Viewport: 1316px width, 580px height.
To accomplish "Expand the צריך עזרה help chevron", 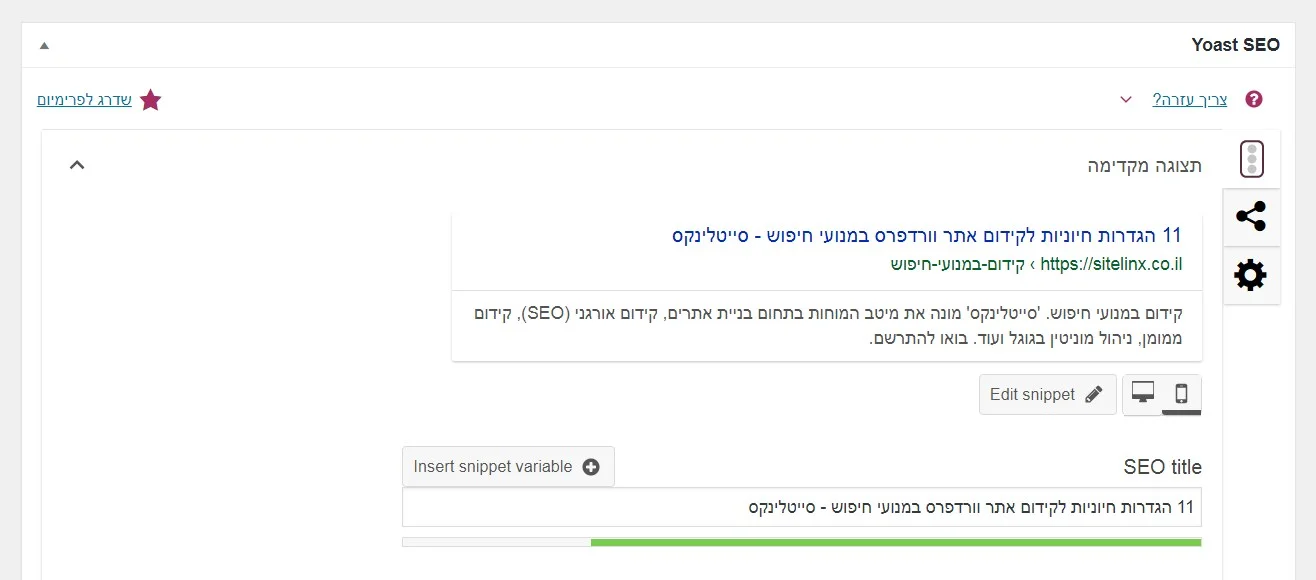I will click(1126, 99).
